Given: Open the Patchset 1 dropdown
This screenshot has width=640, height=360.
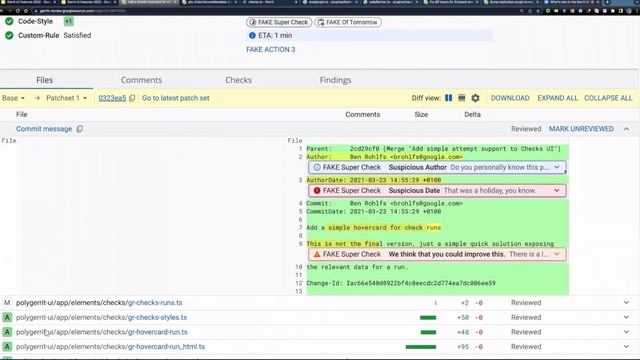Looking at the screenshot, I should click(x=67, y=98).
